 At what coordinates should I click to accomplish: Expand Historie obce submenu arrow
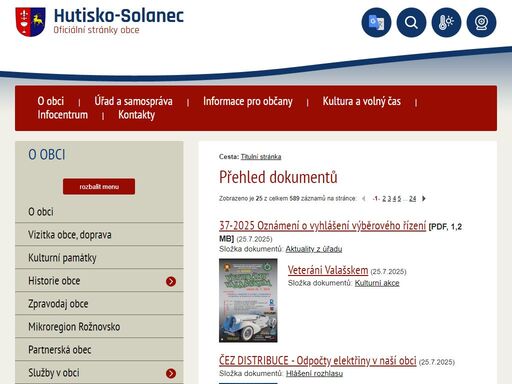pyautogui.click(x=171, y=282)
